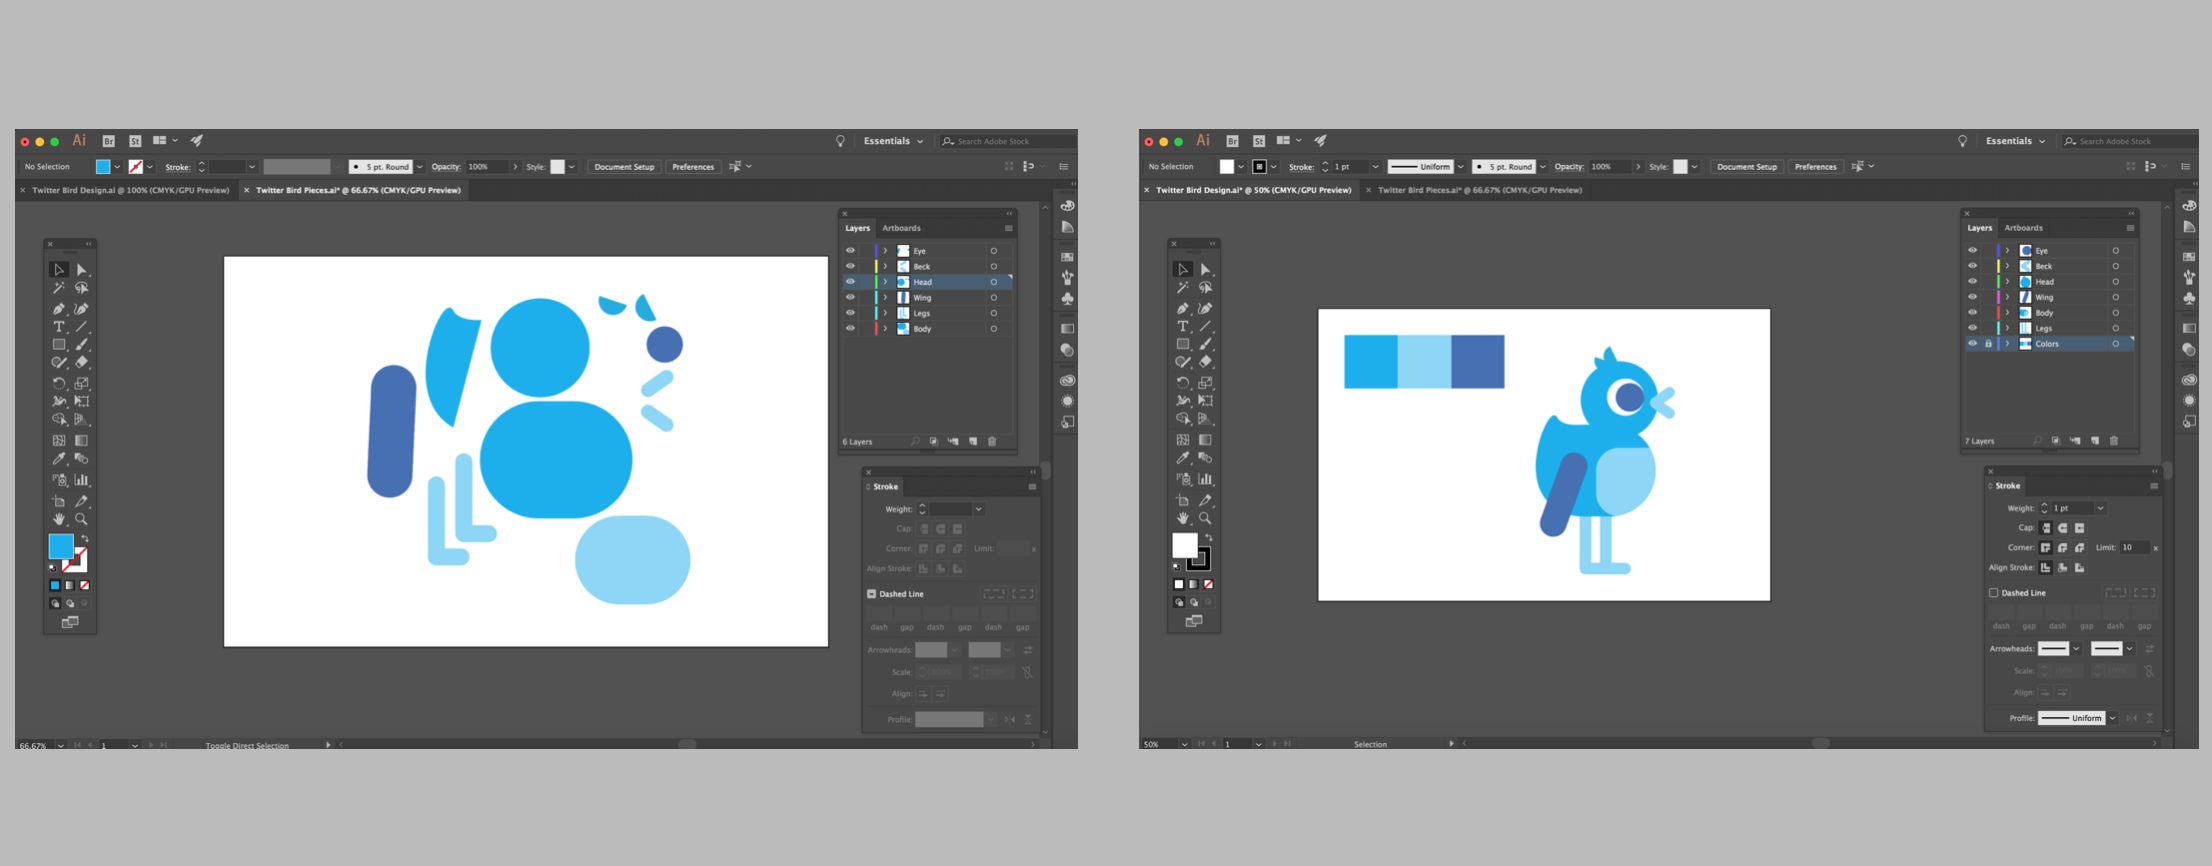The image size is (2212, 866).
Task: Hide the Colors layer in right window
Action: 1973,344
